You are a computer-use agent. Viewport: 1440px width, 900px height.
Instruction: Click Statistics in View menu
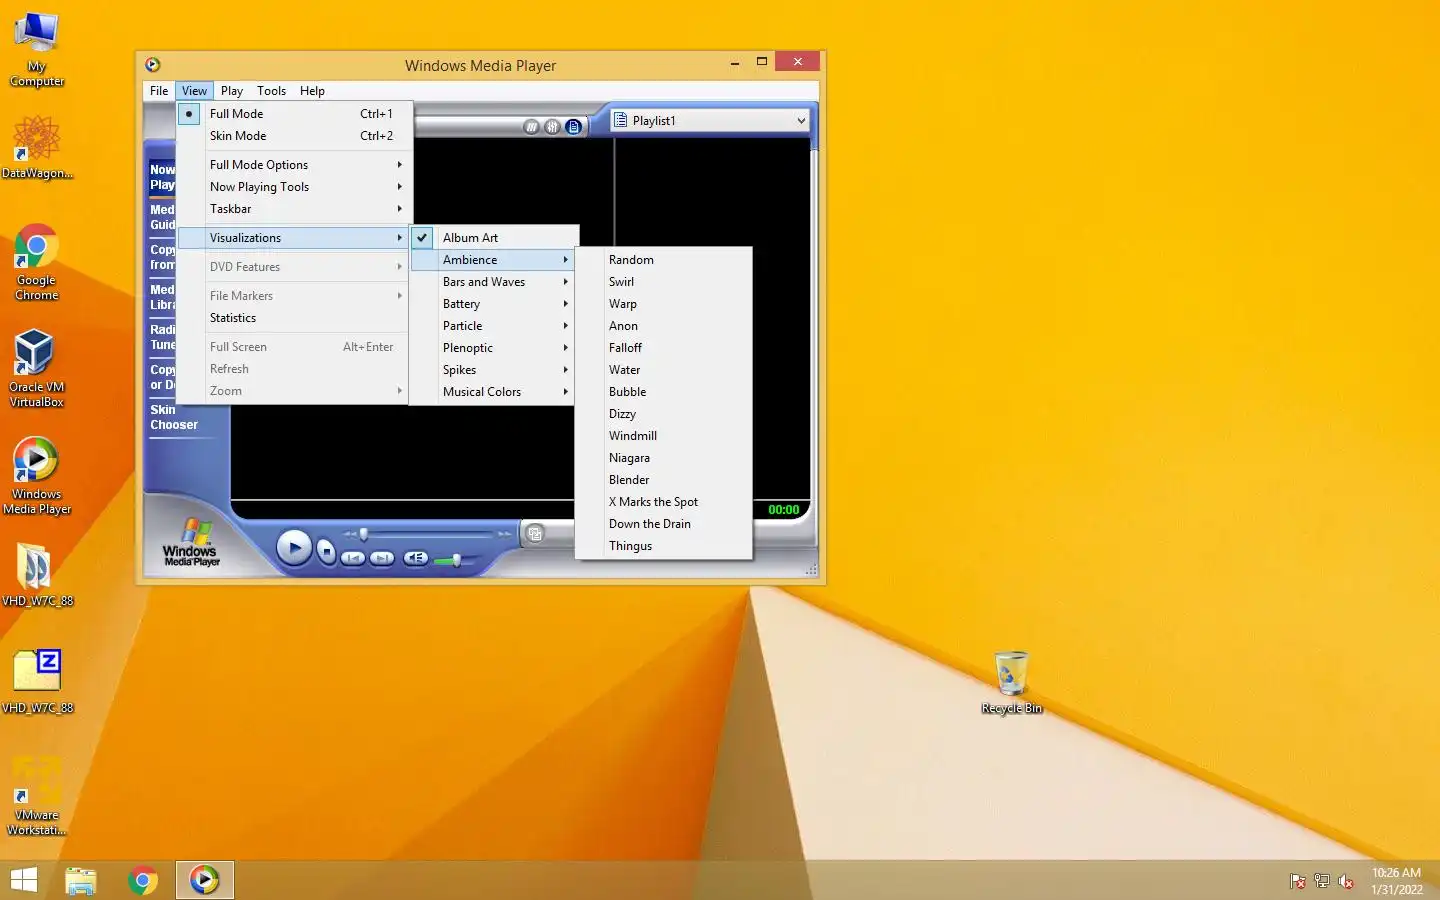(292, 318)
